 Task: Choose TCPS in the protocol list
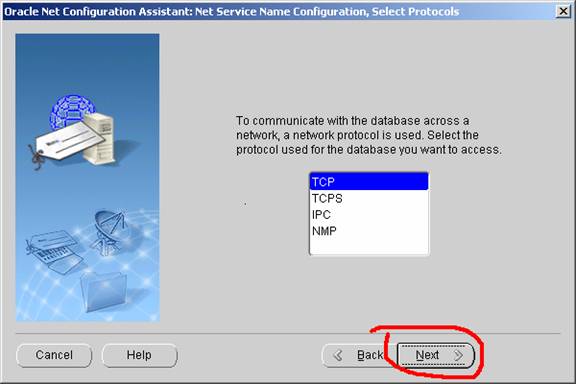(369, 198)
